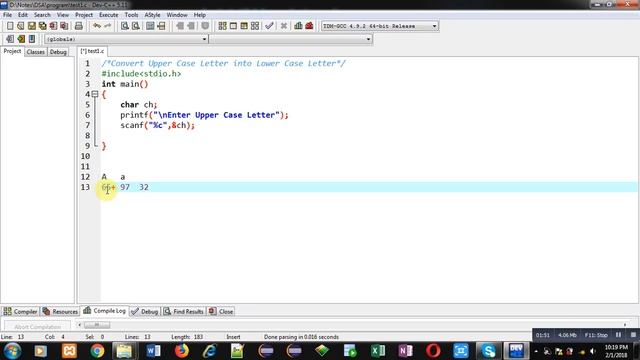Open the AStyle menu
This screenshot has width=640, height=360.
point(152,15)
